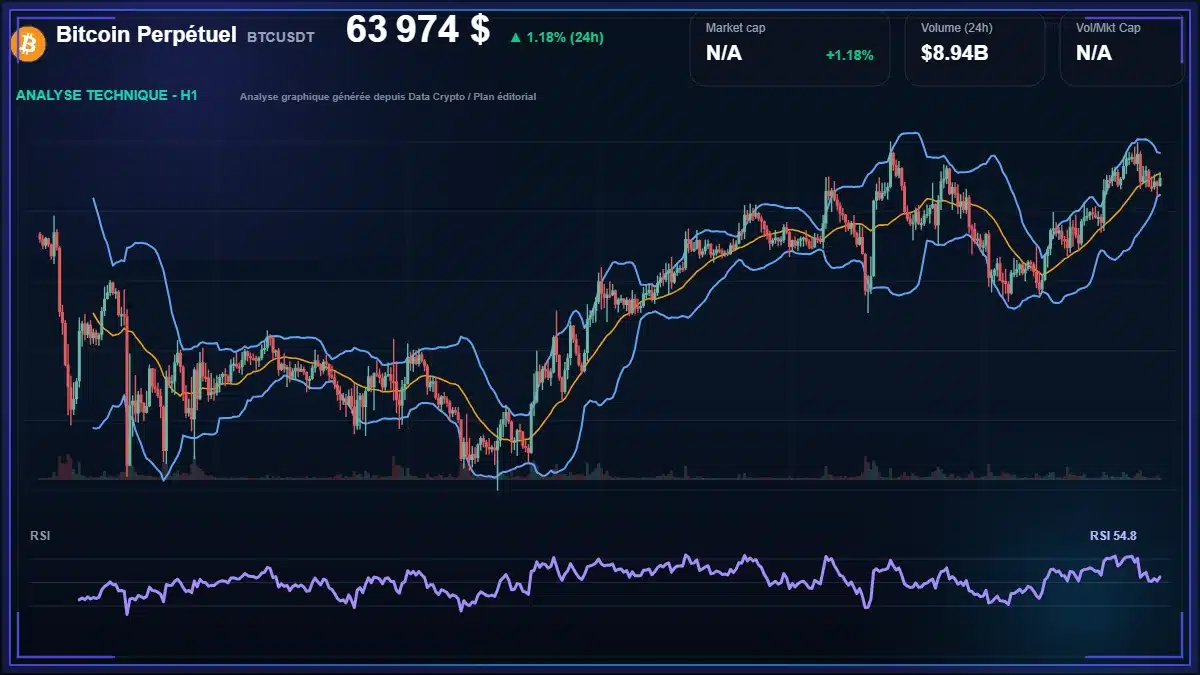Click the BTCUSDT ticker label
The height and width of the screenshot is (675, 1200).
click(x=280, y=37)
